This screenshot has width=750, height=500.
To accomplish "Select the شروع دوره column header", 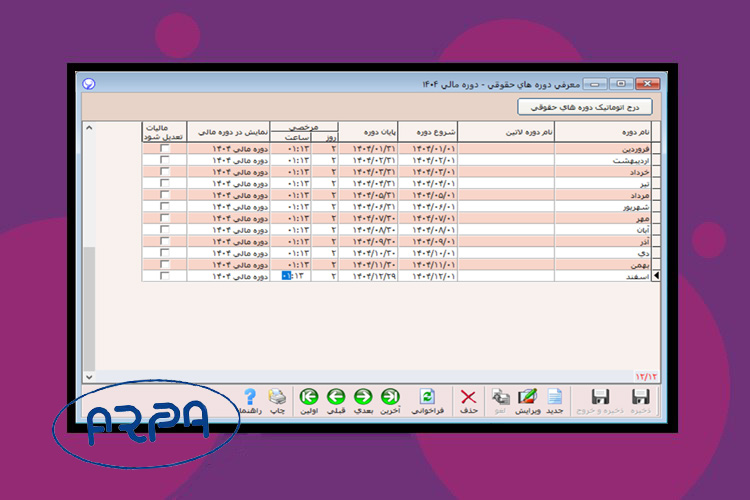I will tap(428, 132).
